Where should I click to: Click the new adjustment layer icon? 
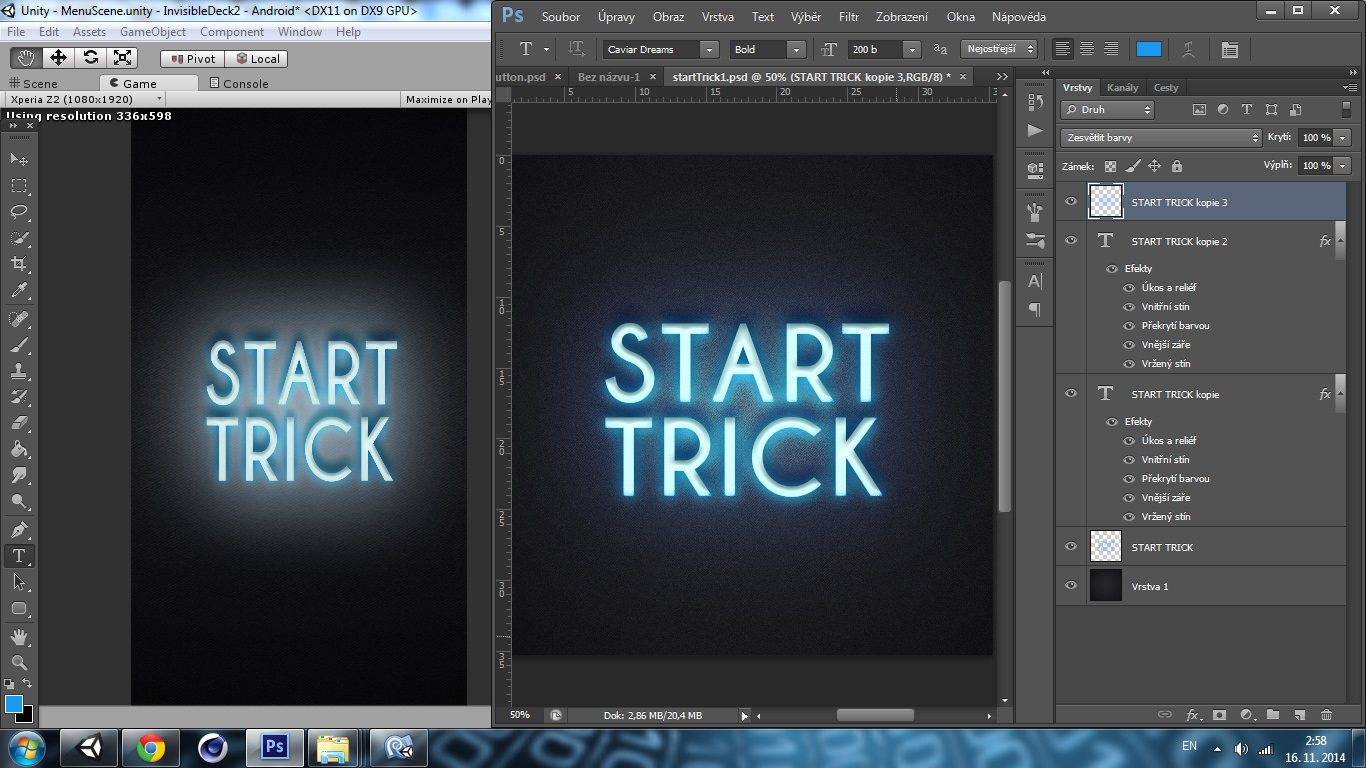pyautogui.click(x=1246, y=715)
